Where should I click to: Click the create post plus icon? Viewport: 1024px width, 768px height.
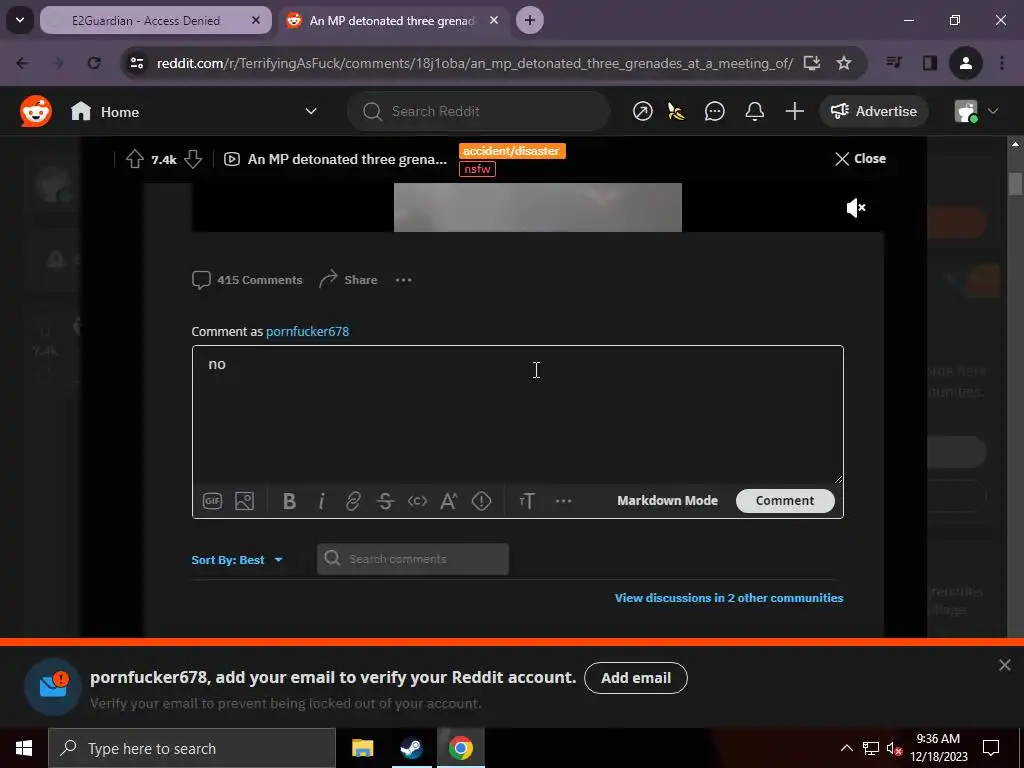tap(794, 112)
